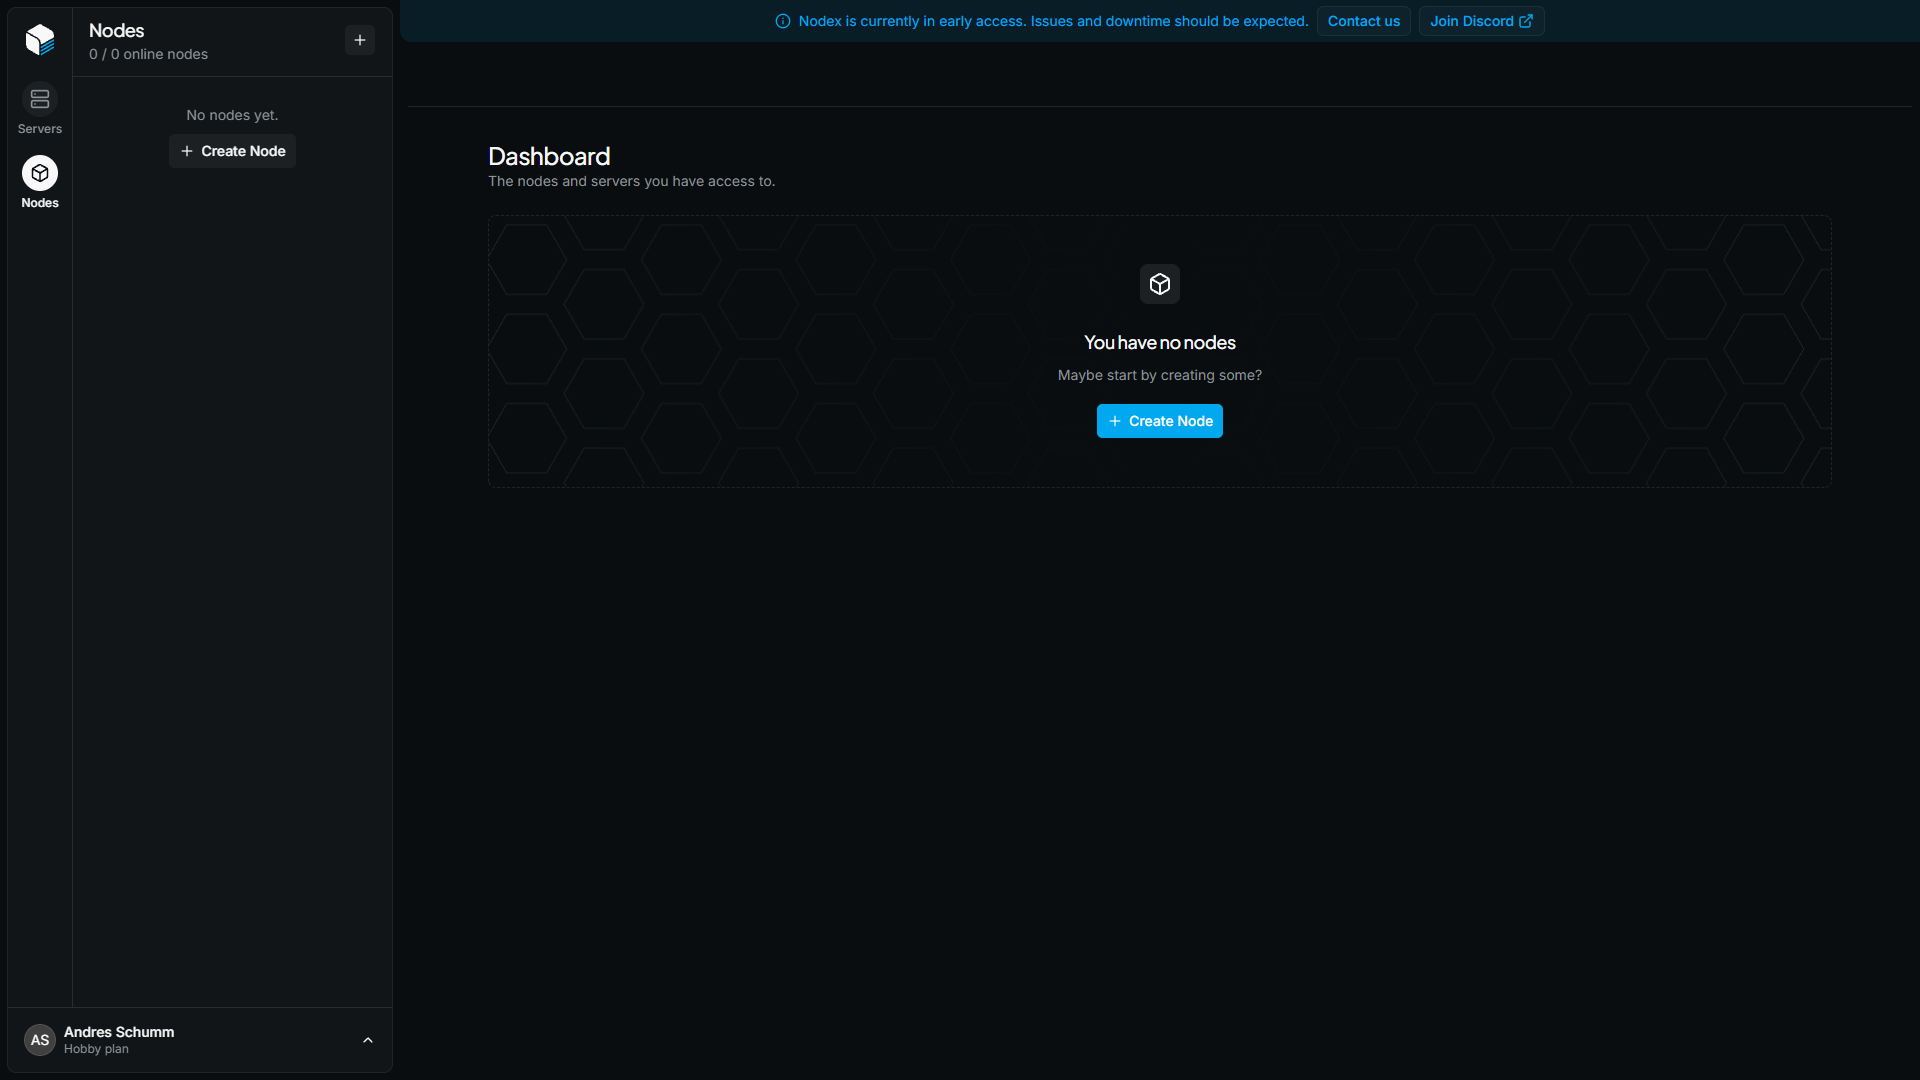The image size is (1920, 1080).
Task: Open the Servers section icon
Action: coord(40,99)
